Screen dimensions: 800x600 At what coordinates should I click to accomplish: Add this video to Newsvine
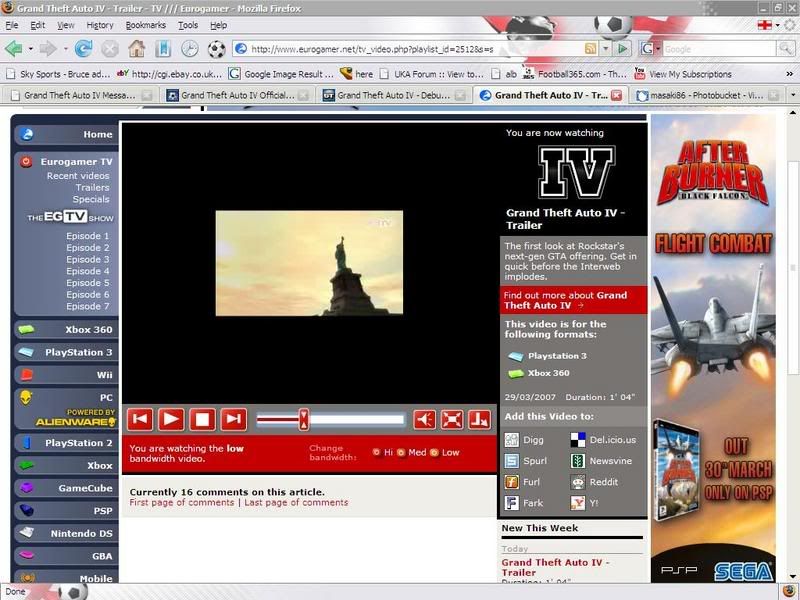coord(601,461)
